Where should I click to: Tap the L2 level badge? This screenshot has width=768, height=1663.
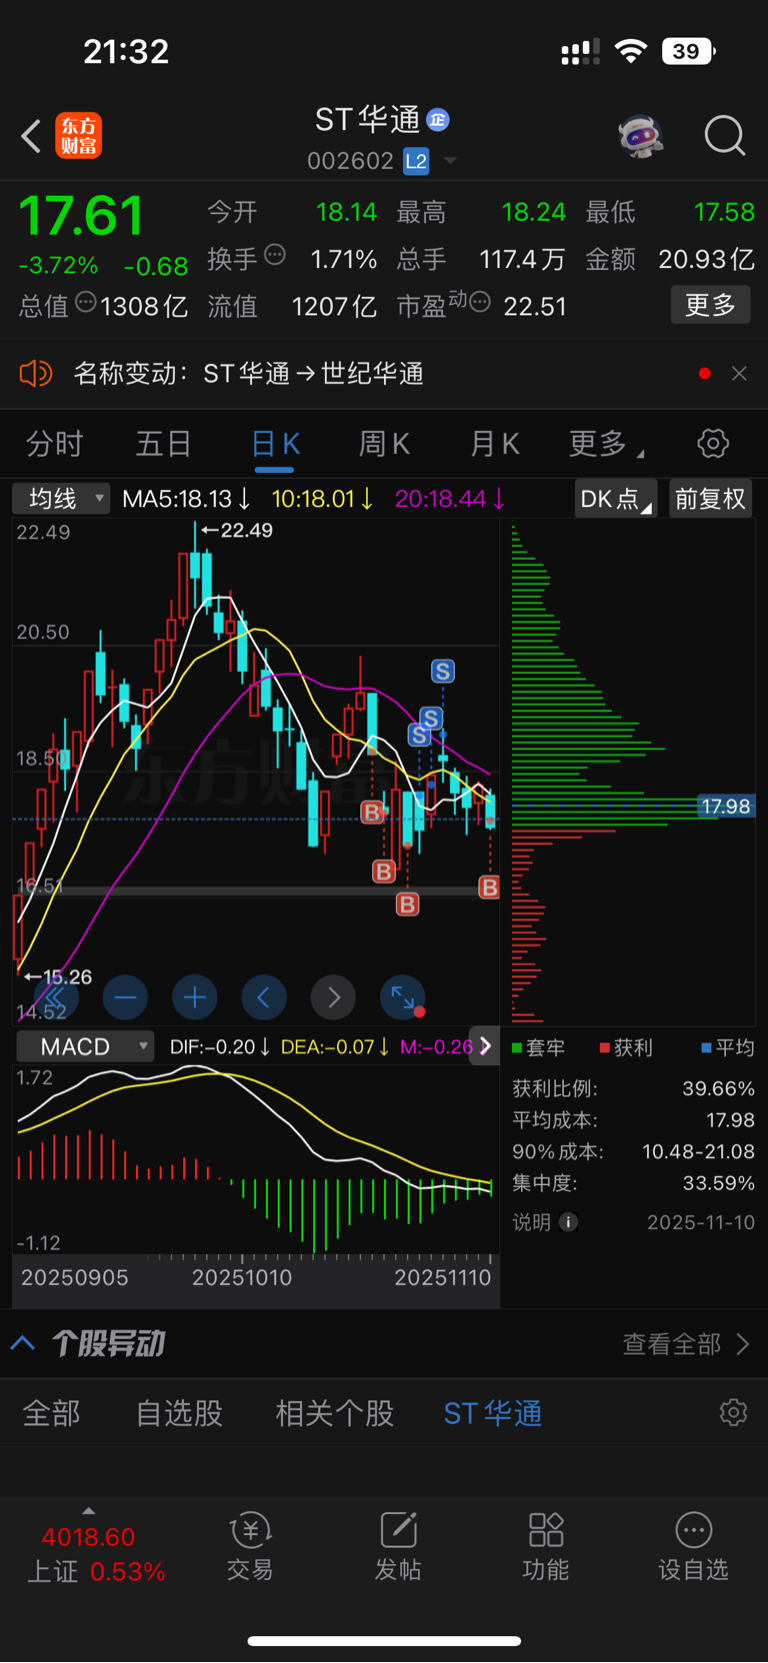coord(416,161)
